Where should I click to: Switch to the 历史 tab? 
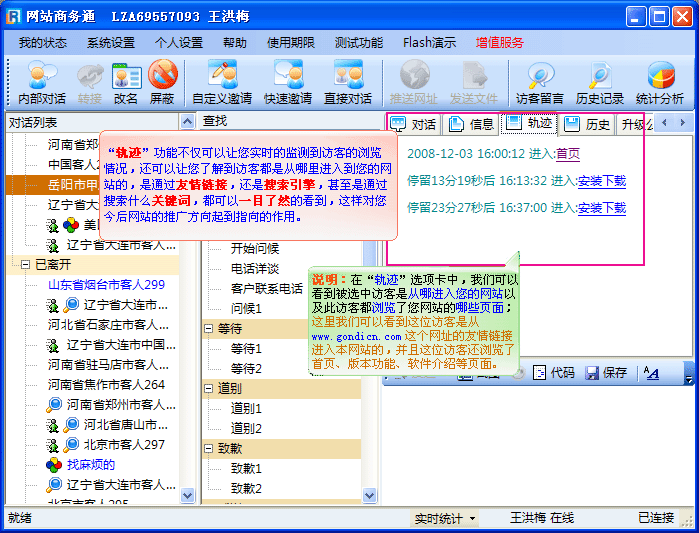(587, 124)
